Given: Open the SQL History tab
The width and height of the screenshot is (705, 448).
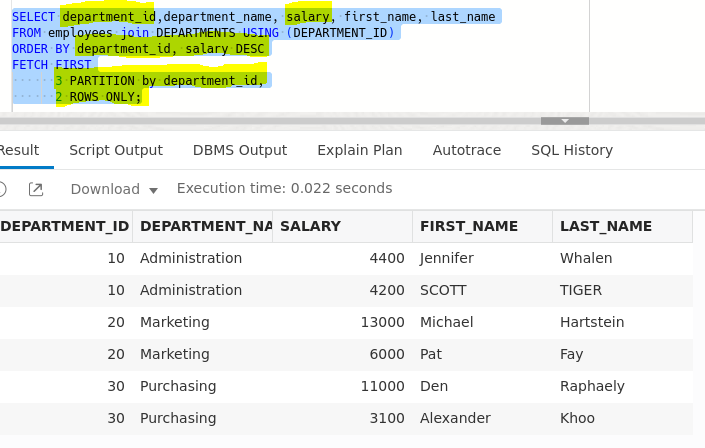Looking at the screenshot, I should 571,150.
